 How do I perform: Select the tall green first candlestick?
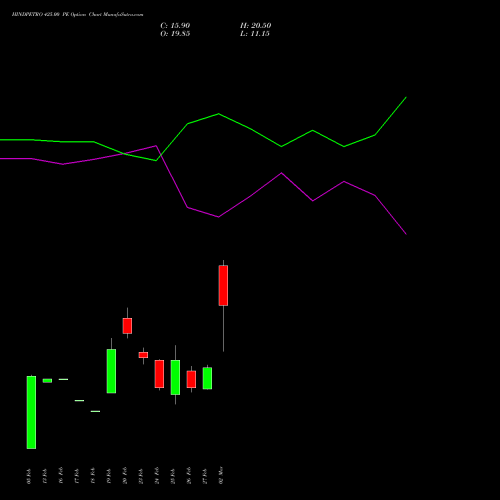click(31, 412)
